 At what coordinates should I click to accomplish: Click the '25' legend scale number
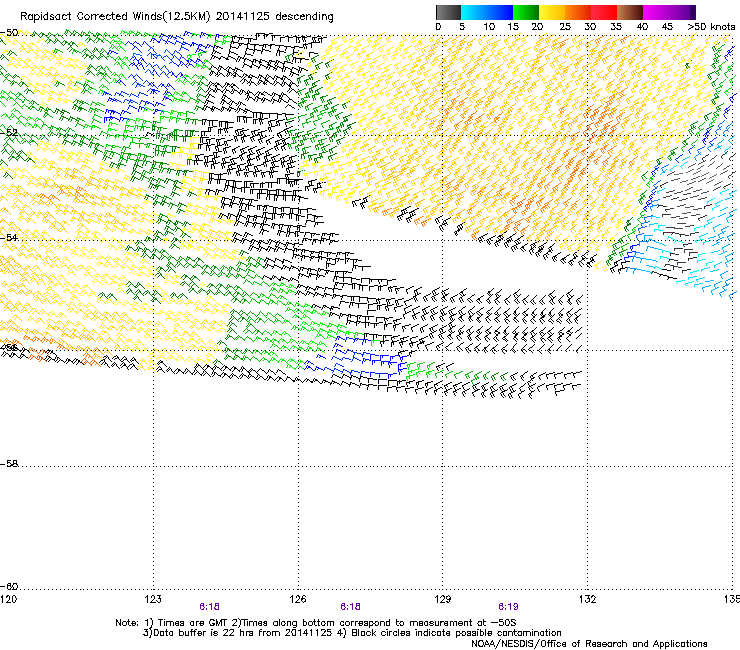(565, 27)
